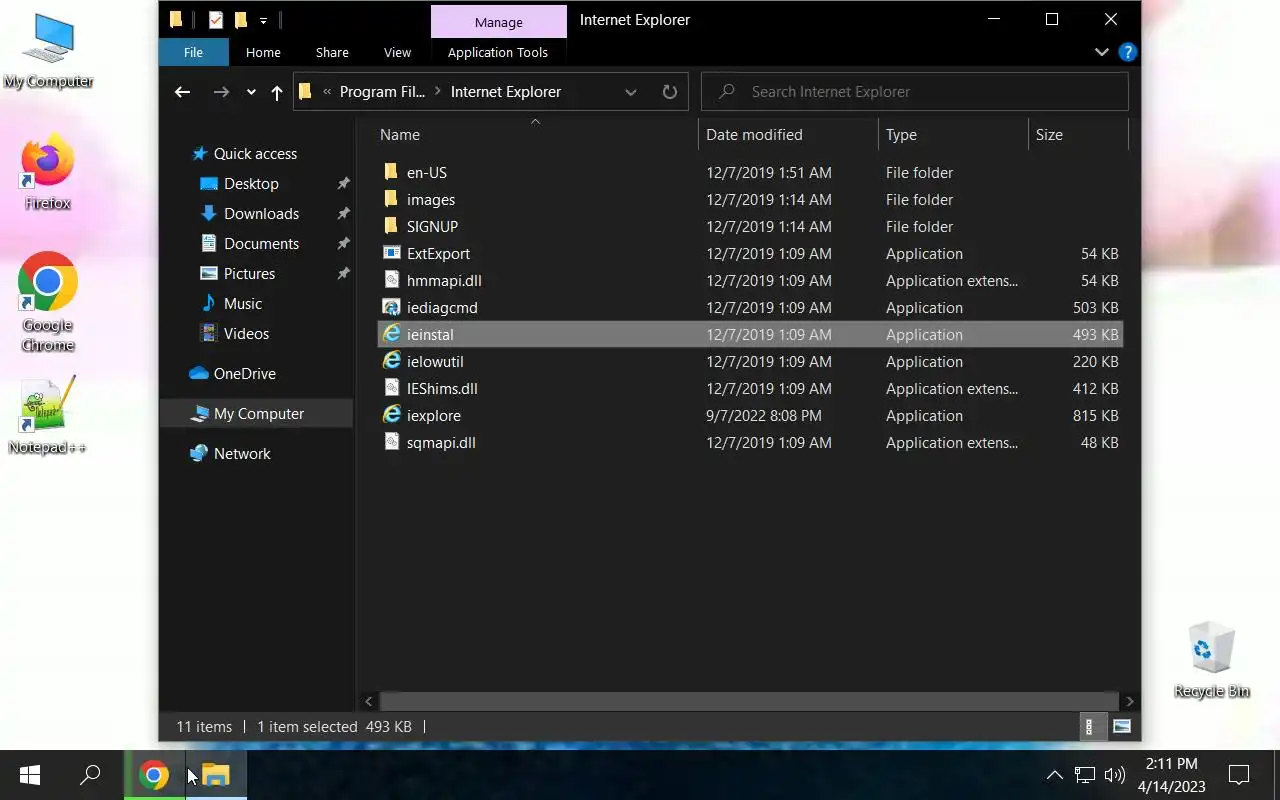1280x800 pixels.
Task: Unpin Pictures from Quick access
Action: pos(343,274)
